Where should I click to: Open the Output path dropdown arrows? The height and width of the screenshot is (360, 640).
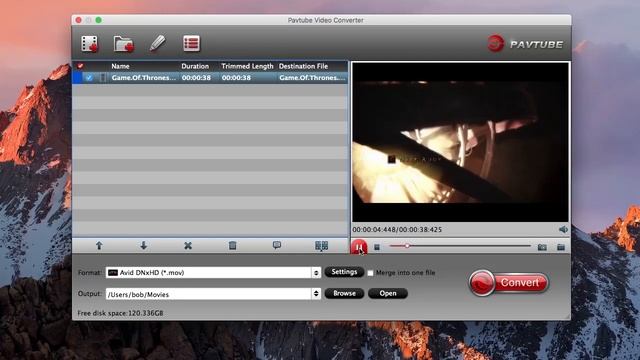coord(316,294)
